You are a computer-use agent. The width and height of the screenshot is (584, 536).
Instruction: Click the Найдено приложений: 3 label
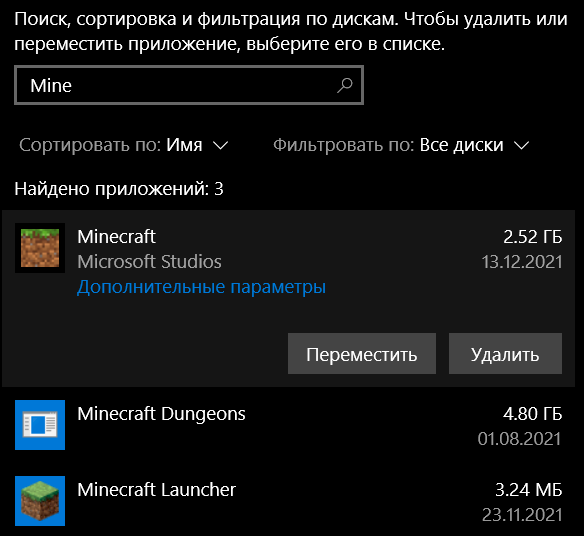[119, 189]
